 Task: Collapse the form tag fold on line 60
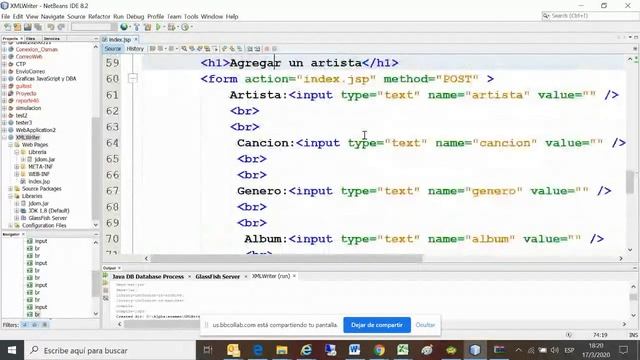click(133, 78)
